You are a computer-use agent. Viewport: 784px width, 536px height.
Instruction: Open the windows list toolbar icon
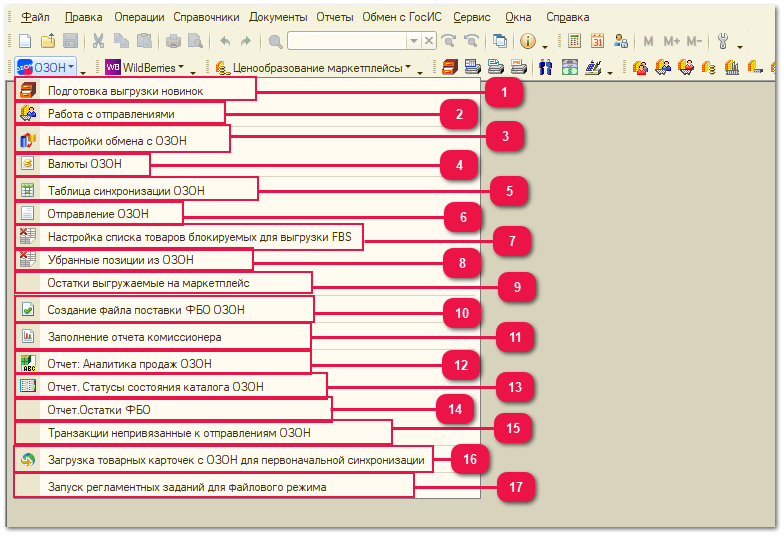click(x=500, y=42)
